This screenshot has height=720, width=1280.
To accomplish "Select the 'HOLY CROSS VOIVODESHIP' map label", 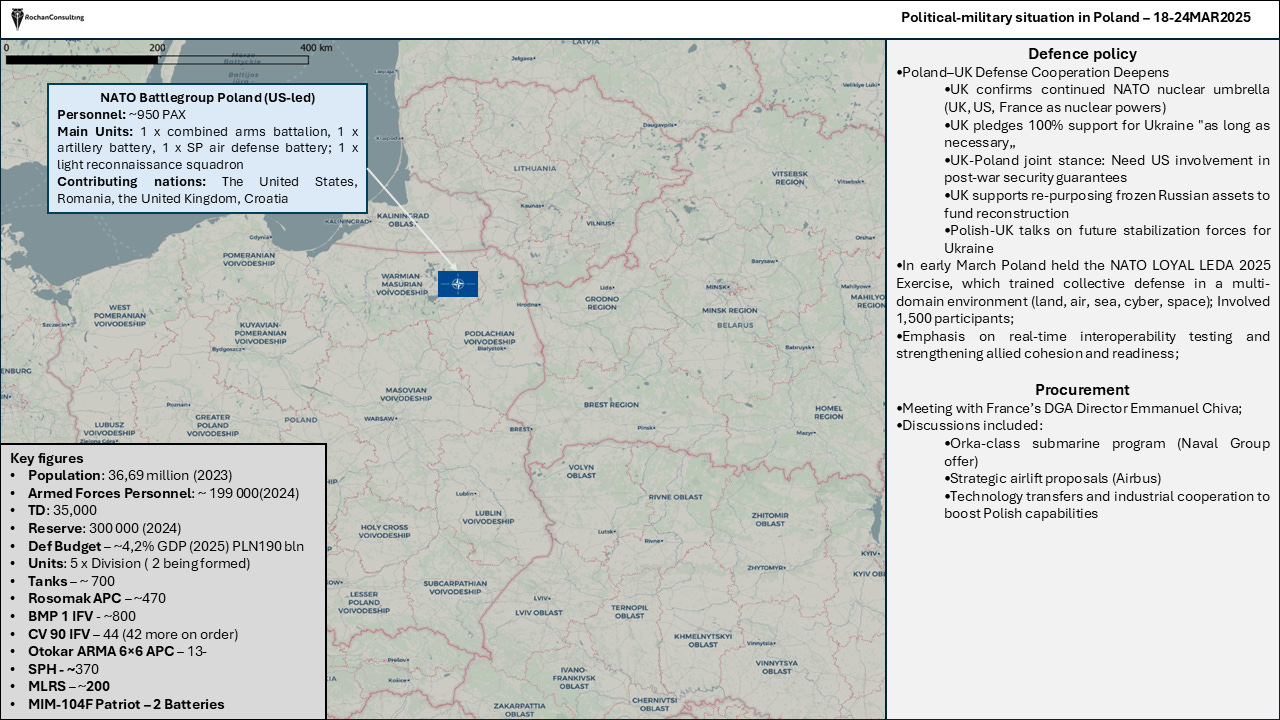I will (x=385, y=530).
